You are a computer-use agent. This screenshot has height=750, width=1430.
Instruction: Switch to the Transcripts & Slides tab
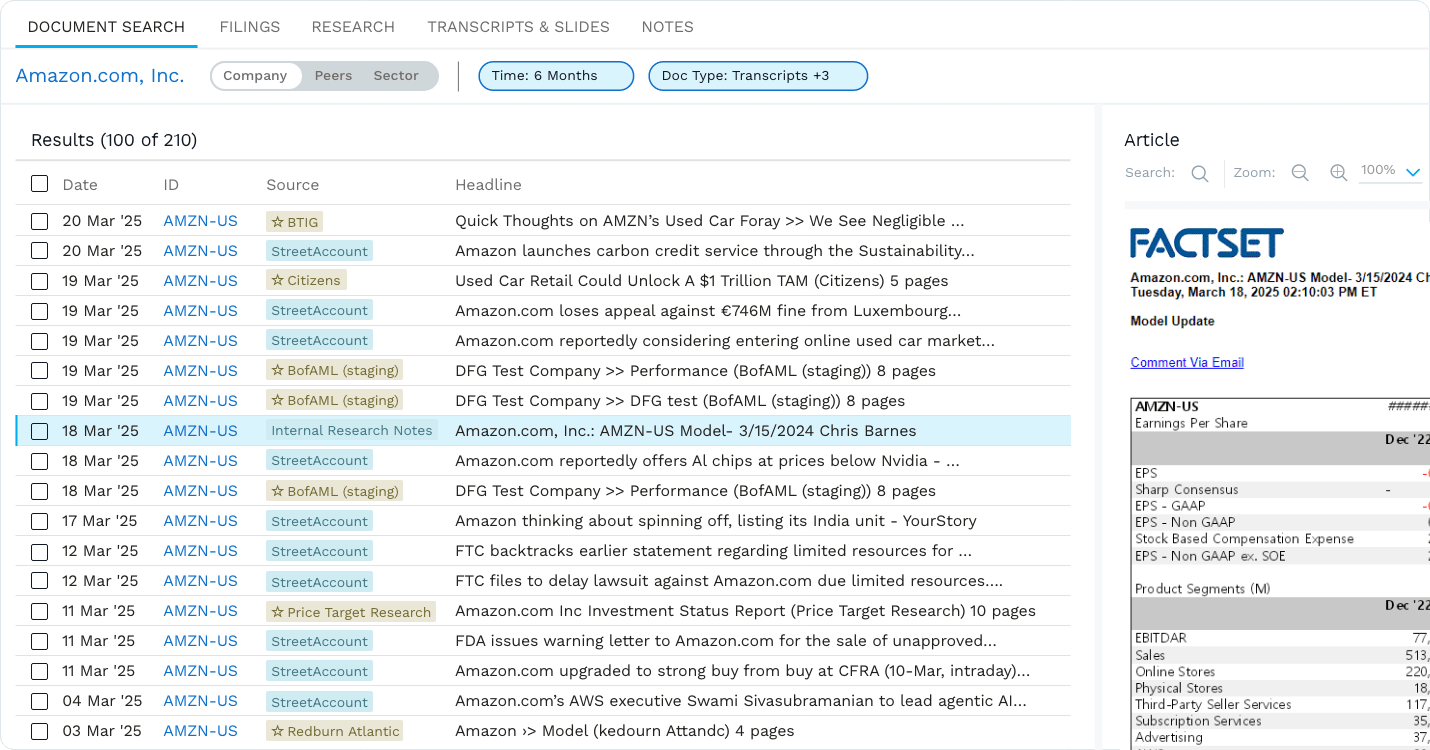(x=518, y=27)
